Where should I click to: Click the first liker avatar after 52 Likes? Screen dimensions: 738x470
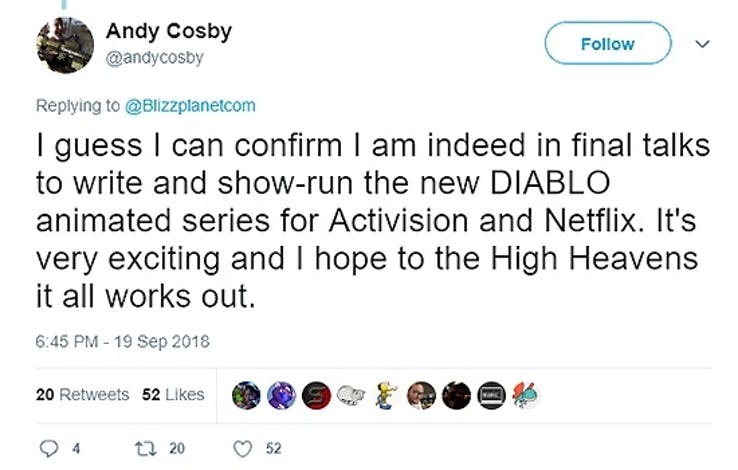pyautogui.click(x=245, y=394)
